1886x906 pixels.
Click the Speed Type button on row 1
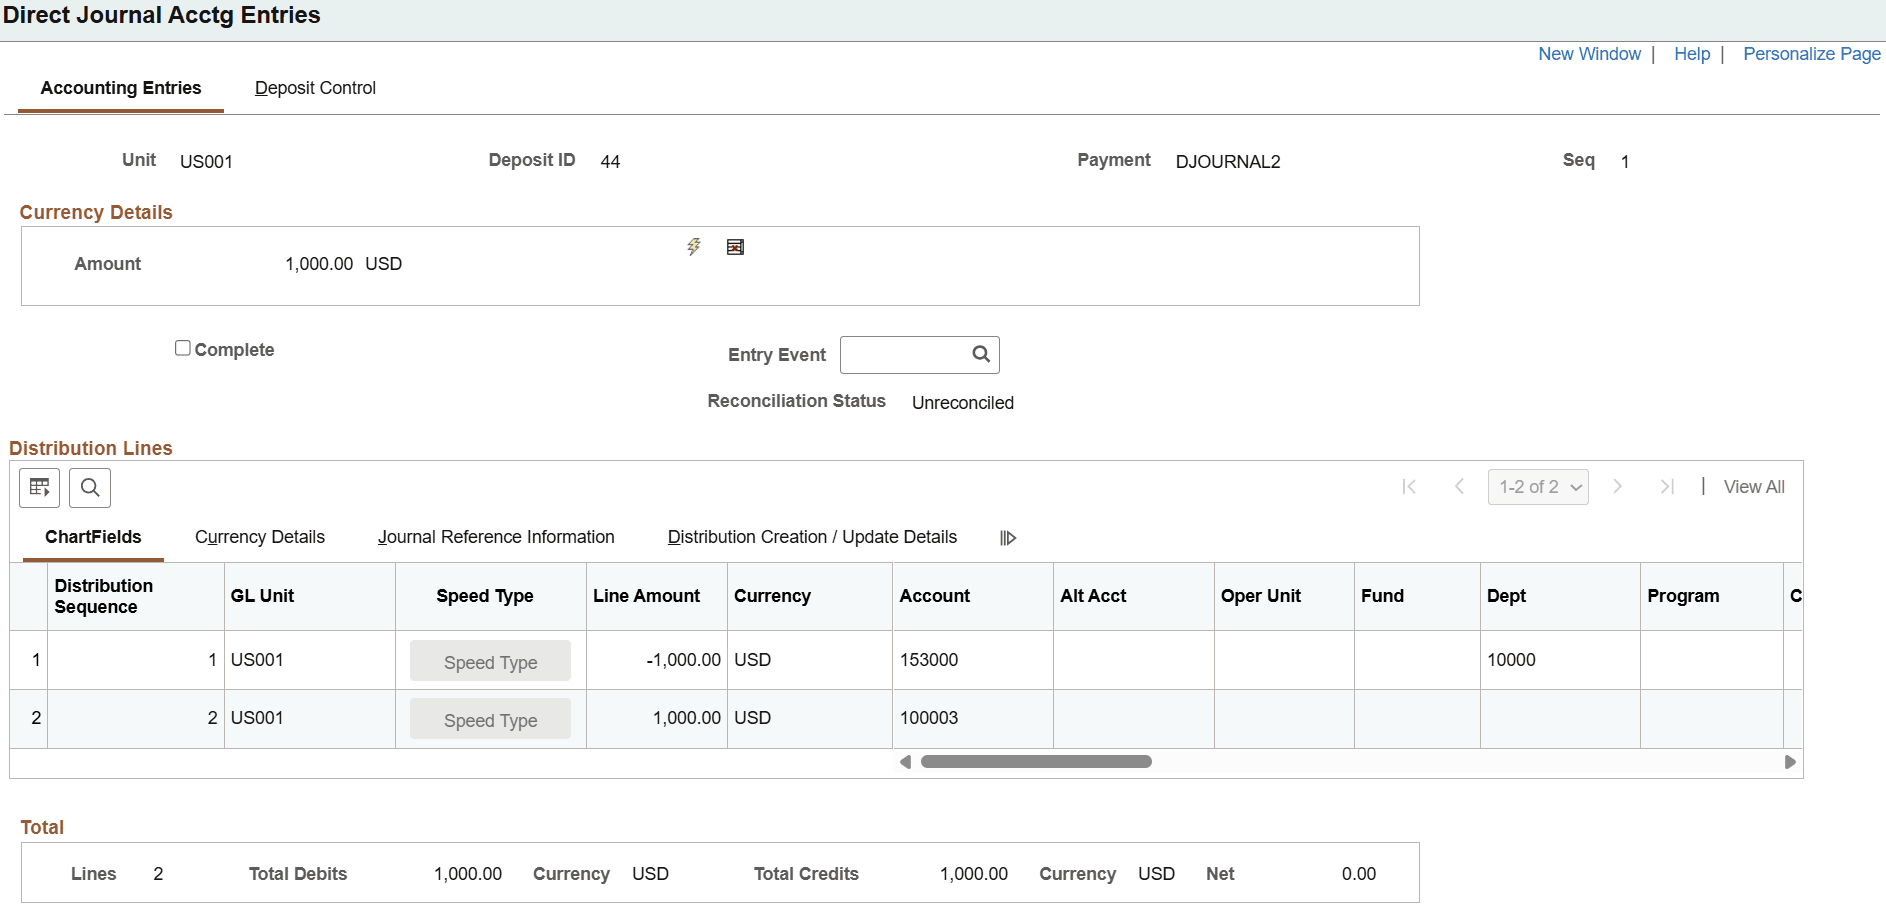[490, 660]
